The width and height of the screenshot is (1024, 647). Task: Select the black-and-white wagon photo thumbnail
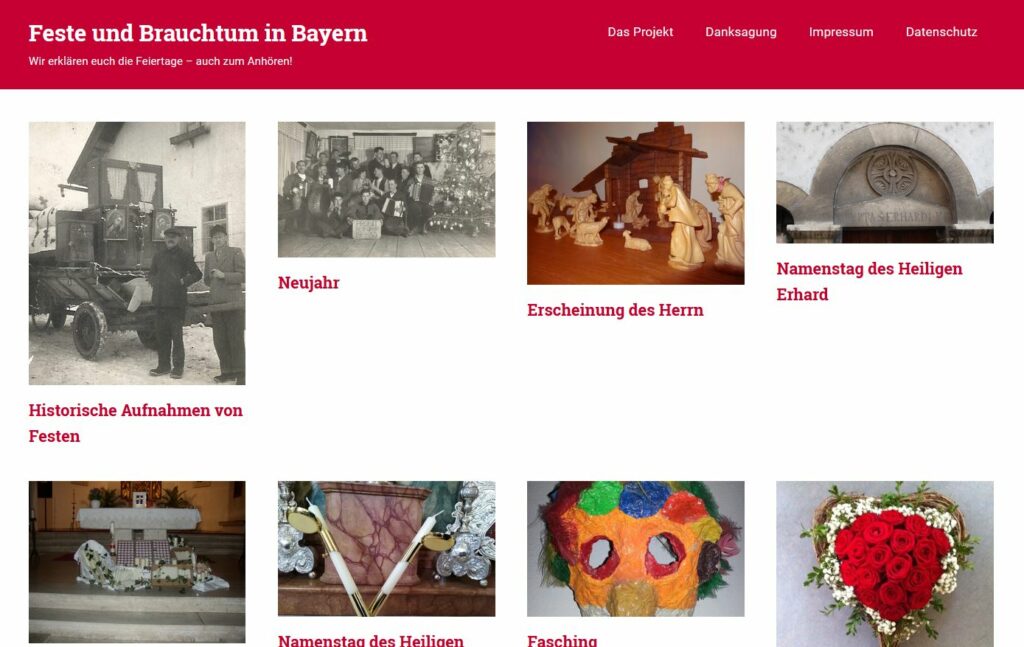pyautogui.click(x=137, y=253)
